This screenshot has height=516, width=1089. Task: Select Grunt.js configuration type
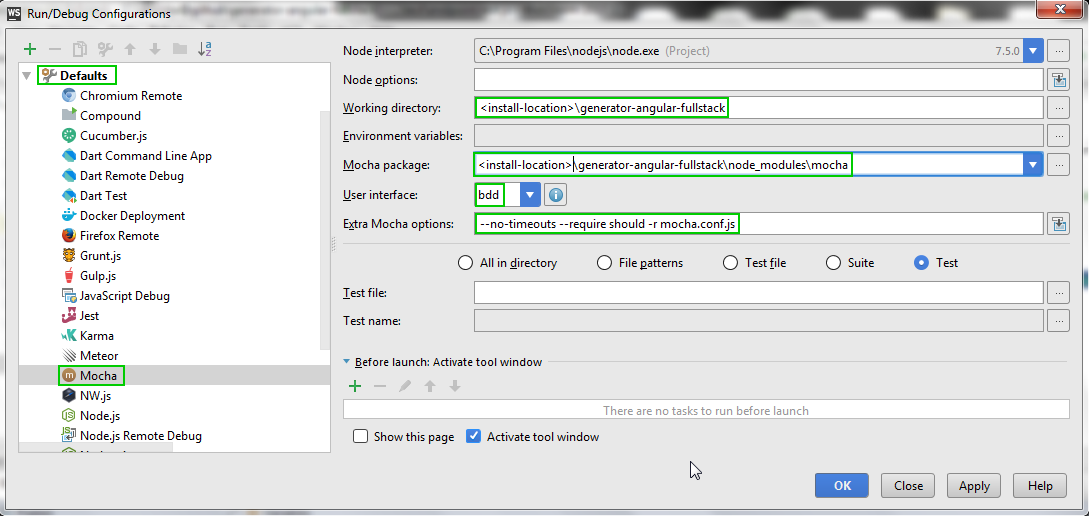pos(102,256)
